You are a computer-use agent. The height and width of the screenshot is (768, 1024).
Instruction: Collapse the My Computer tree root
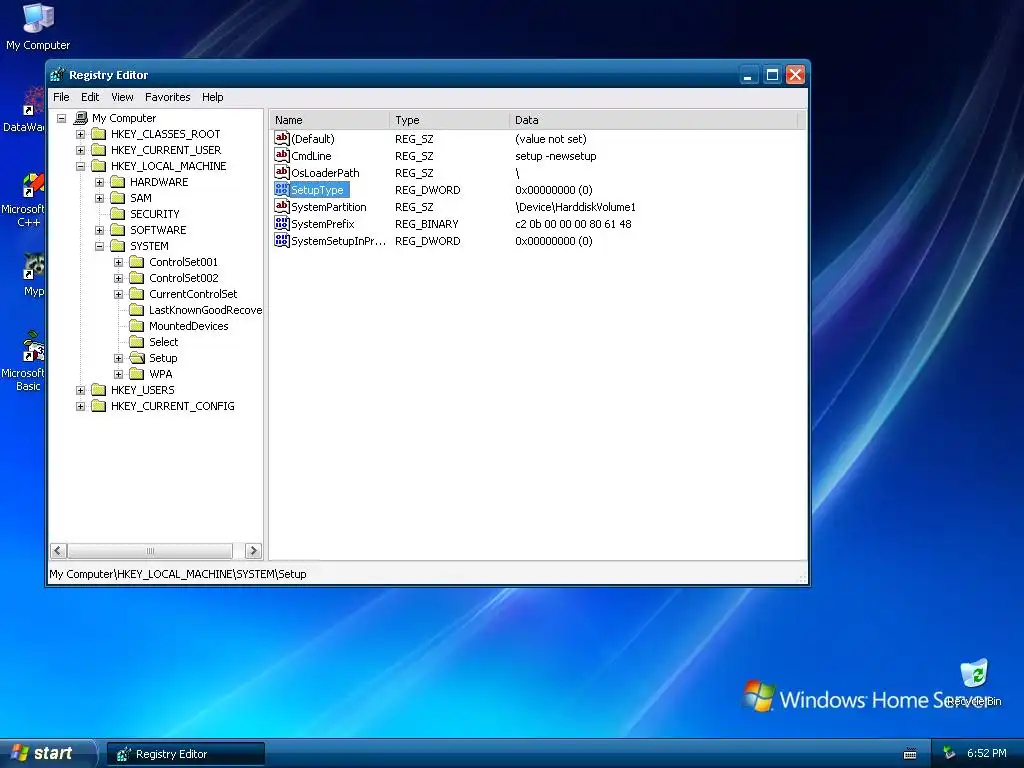(61, 118)
